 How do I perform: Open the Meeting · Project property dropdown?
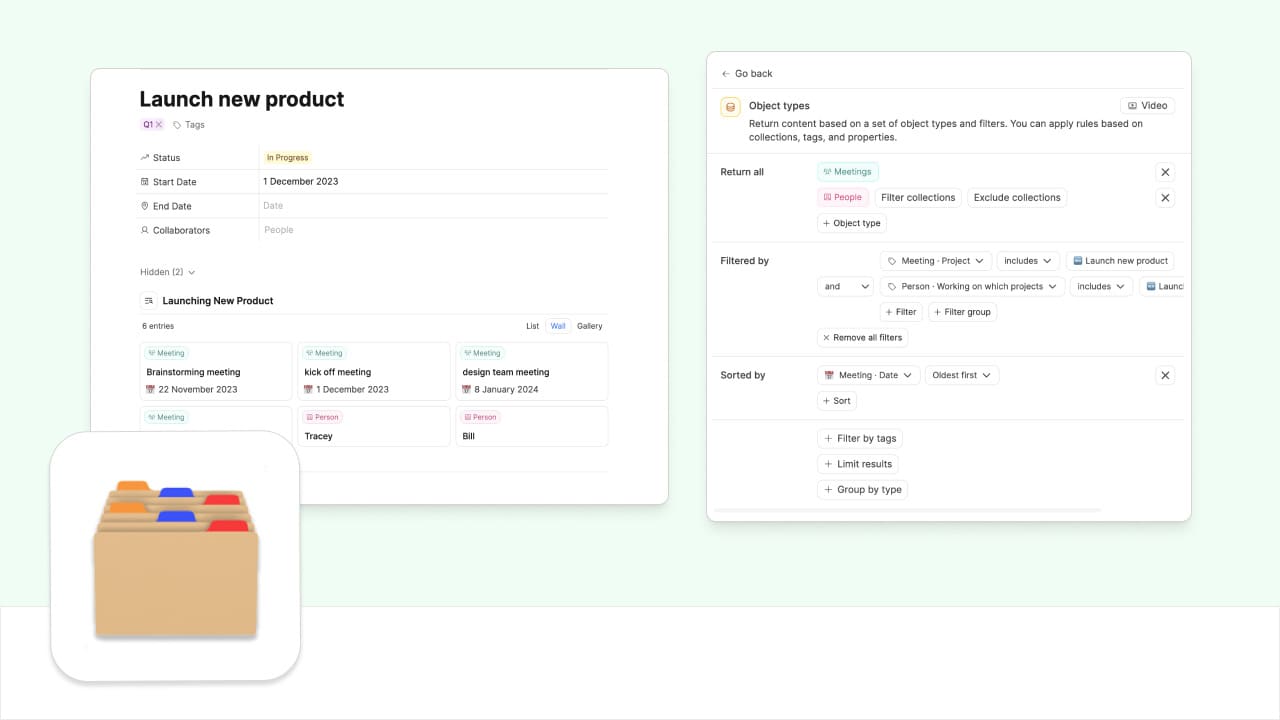pyautogui.click(x=936, y=261)
